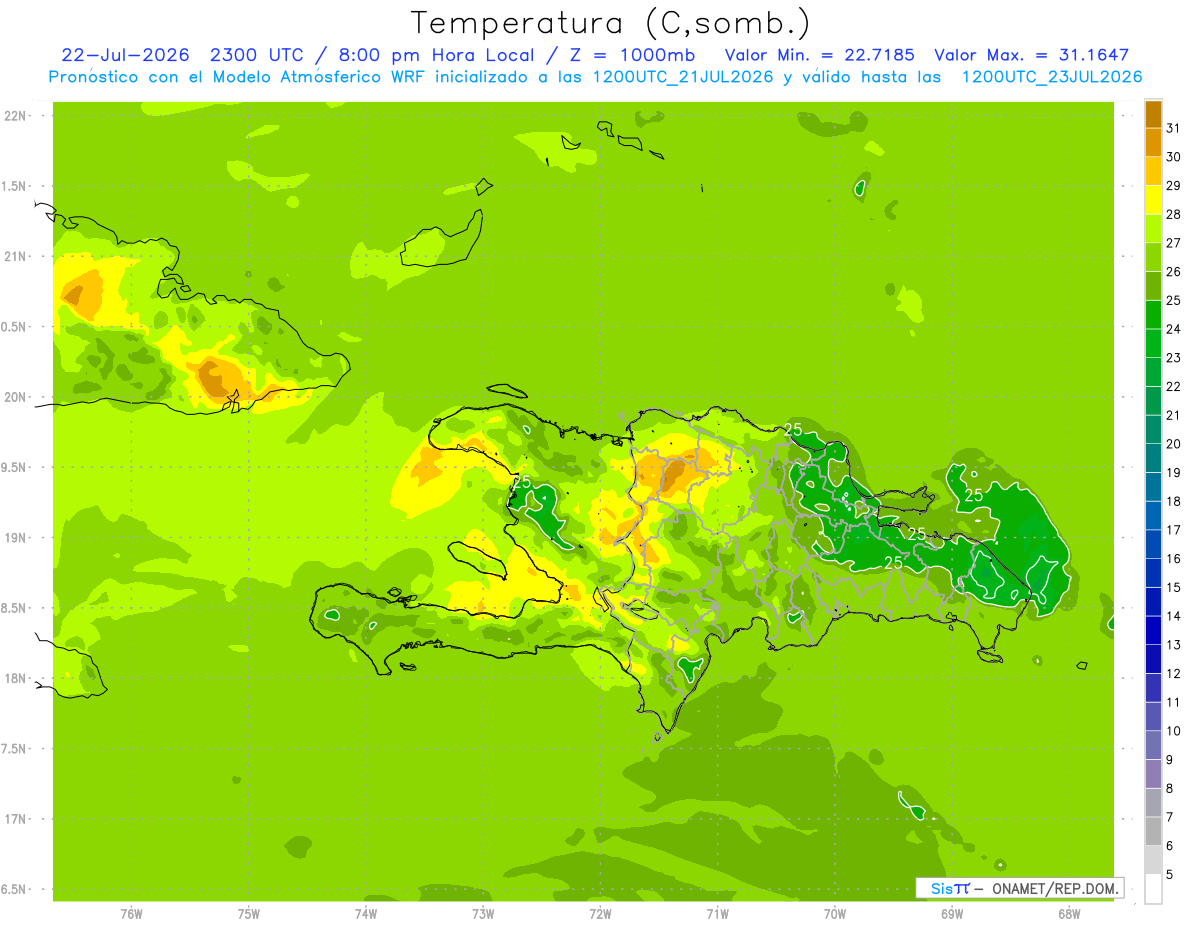Click the '13' label on the color scale

tap(1173, 645)
